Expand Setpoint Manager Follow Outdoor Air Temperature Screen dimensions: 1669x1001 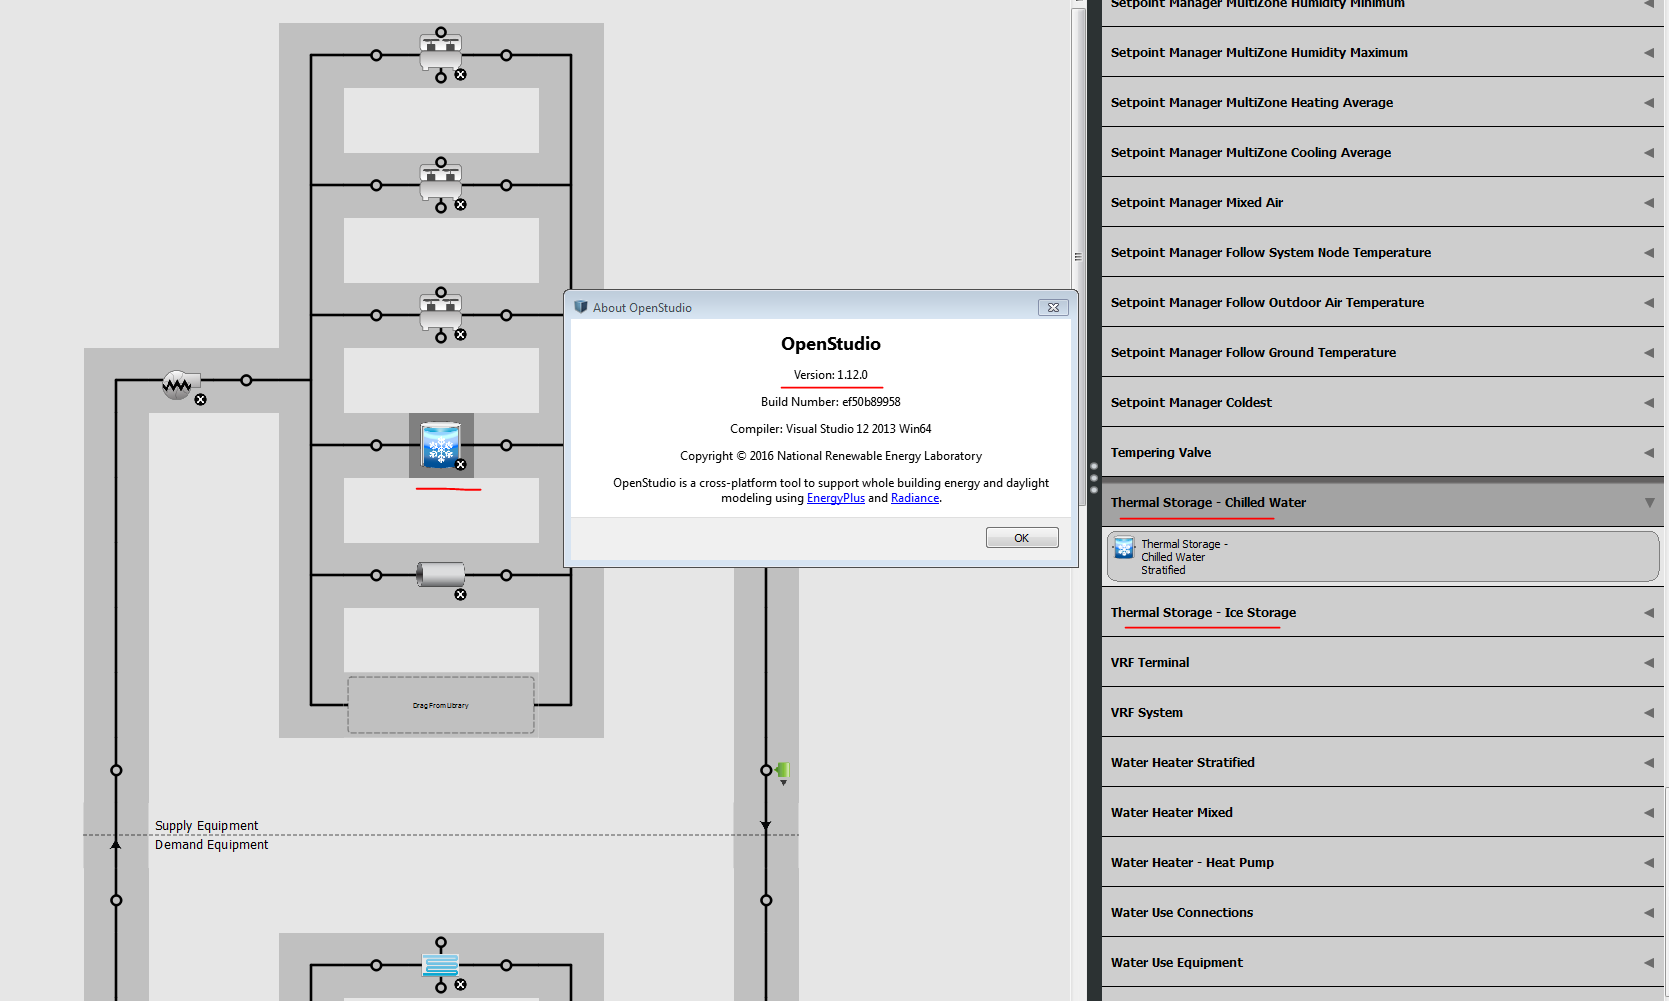coord(1383,302)
